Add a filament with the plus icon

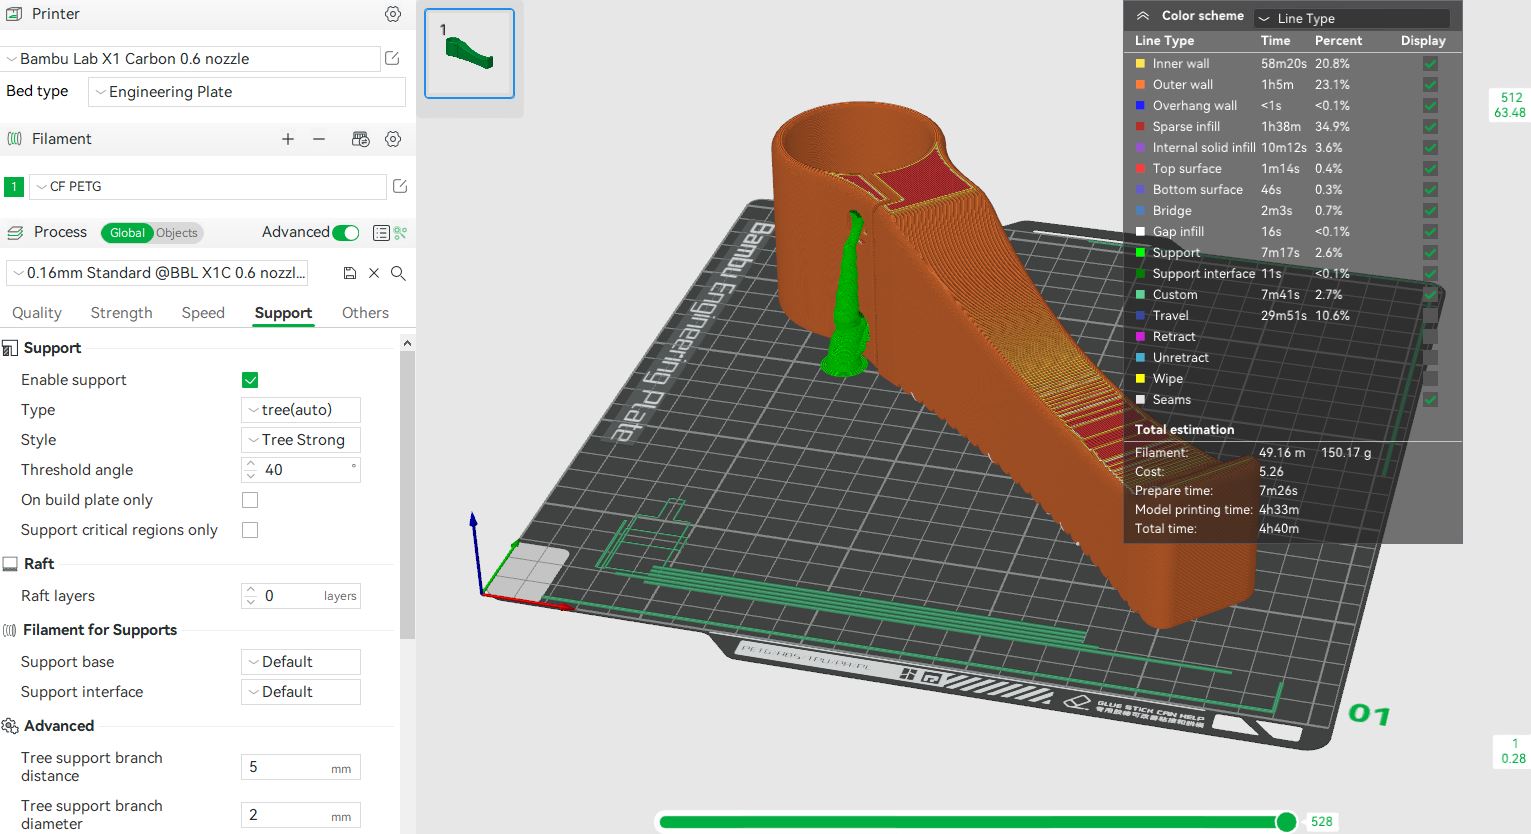click(288, 139)
